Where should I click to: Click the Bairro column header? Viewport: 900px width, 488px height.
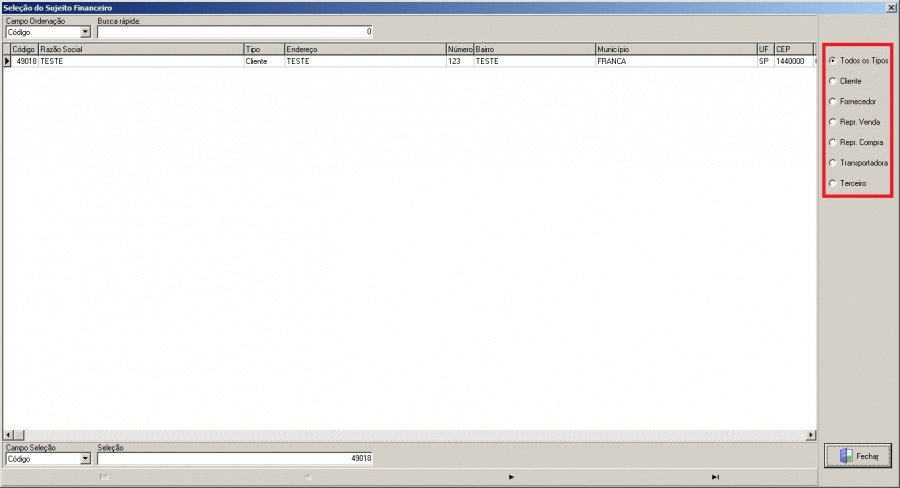[535, 49]
